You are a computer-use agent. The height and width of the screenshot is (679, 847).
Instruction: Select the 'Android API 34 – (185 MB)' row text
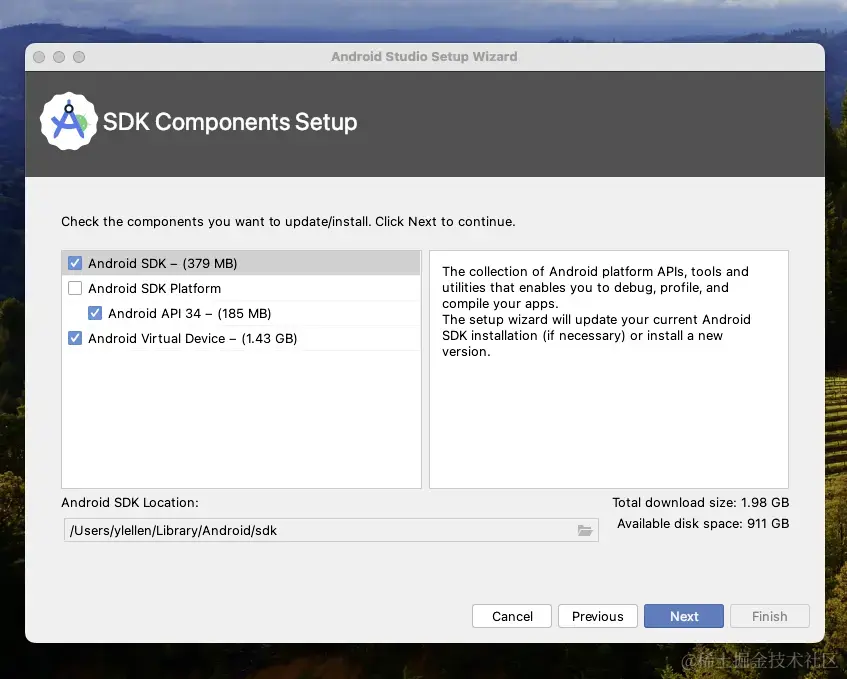[190, 313]
